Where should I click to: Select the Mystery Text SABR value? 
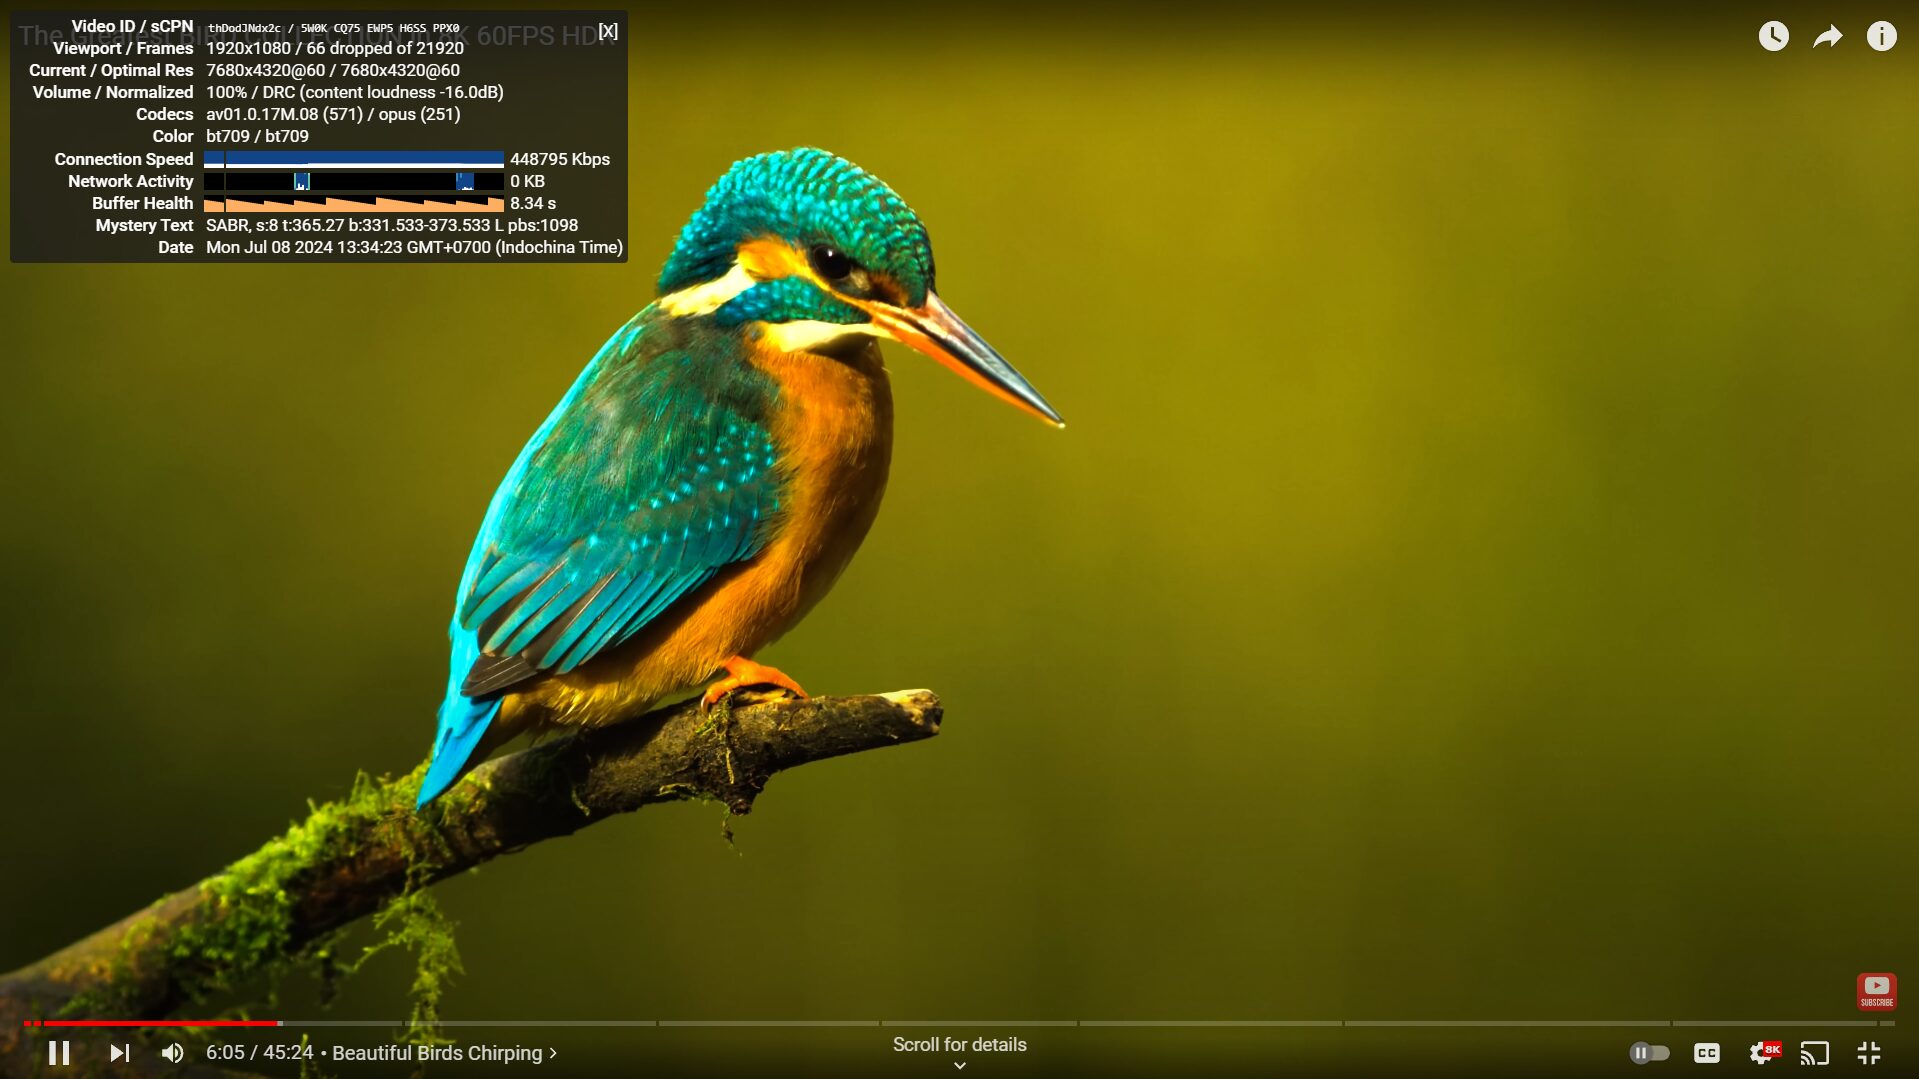tap(392, 225)
